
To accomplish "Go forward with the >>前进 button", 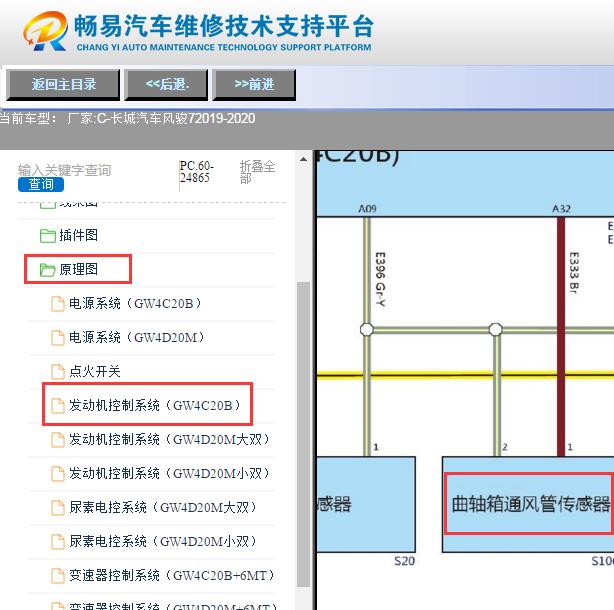I will point(254,85).
